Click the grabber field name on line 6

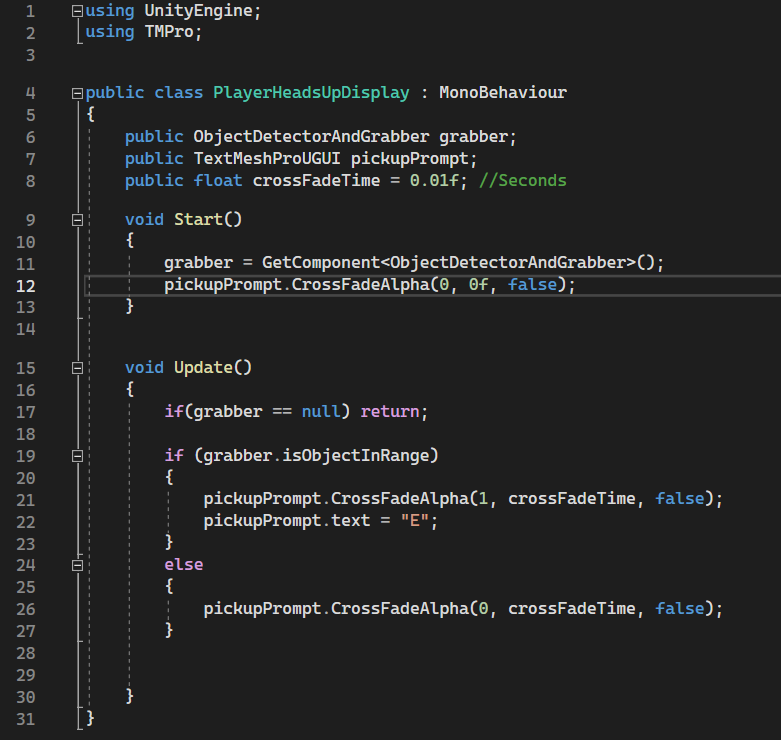[x=473, y=137]
